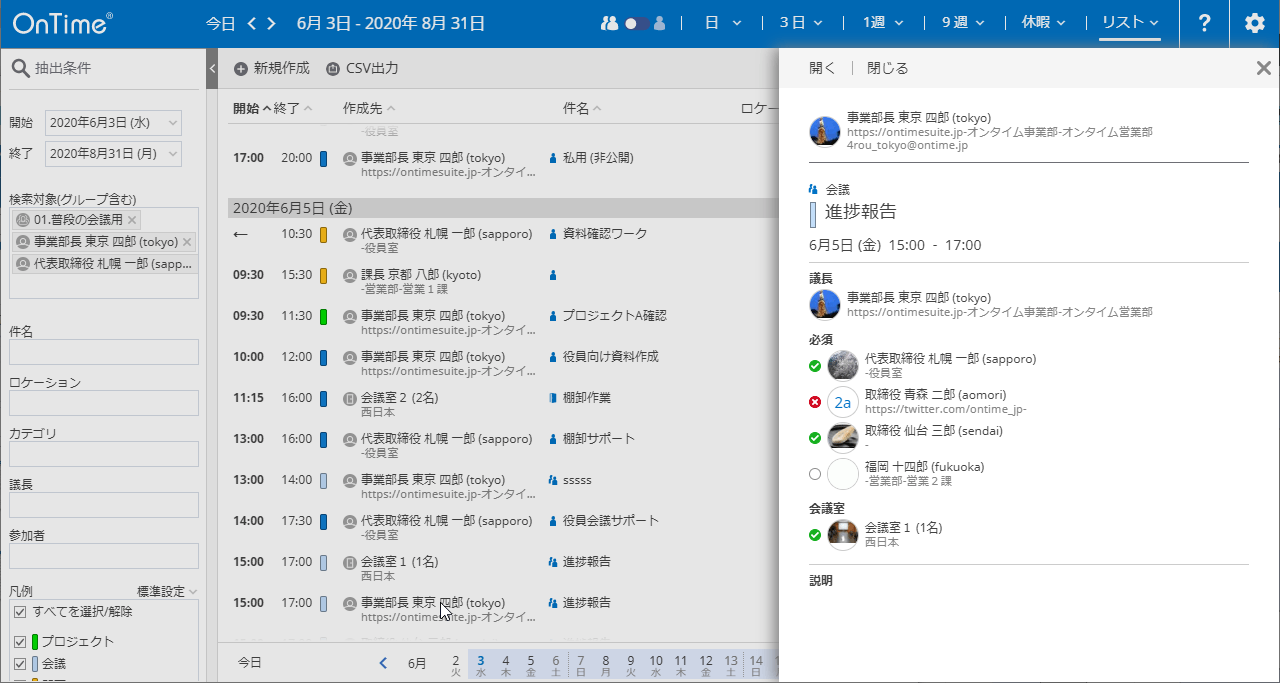Click 開く in the detail panel

[x=822, y=68]
